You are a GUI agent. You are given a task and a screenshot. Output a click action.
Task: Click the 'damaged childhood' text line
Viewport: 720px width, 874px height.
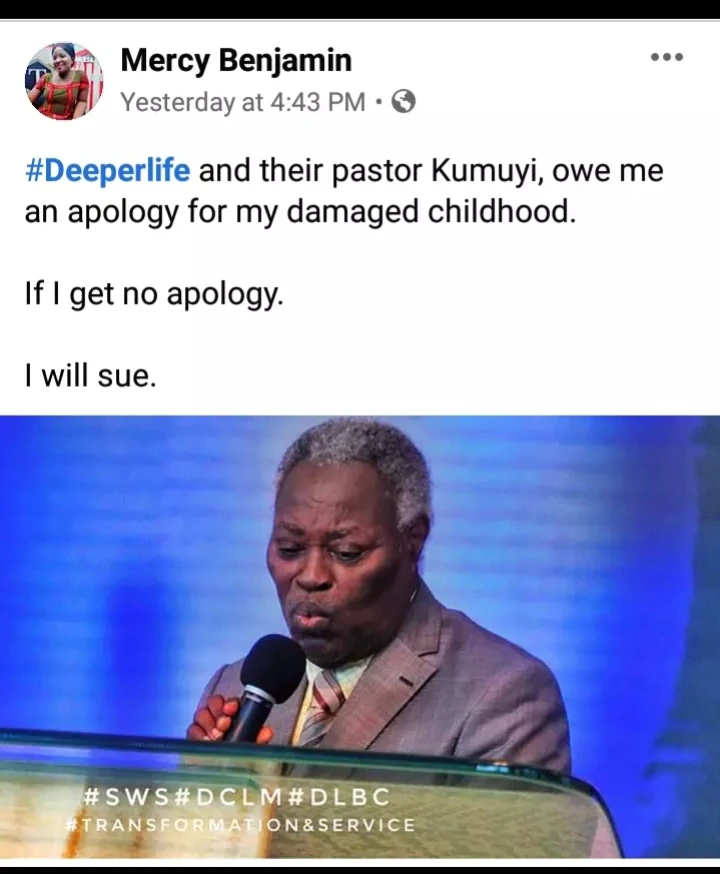(x=300, y=212)
